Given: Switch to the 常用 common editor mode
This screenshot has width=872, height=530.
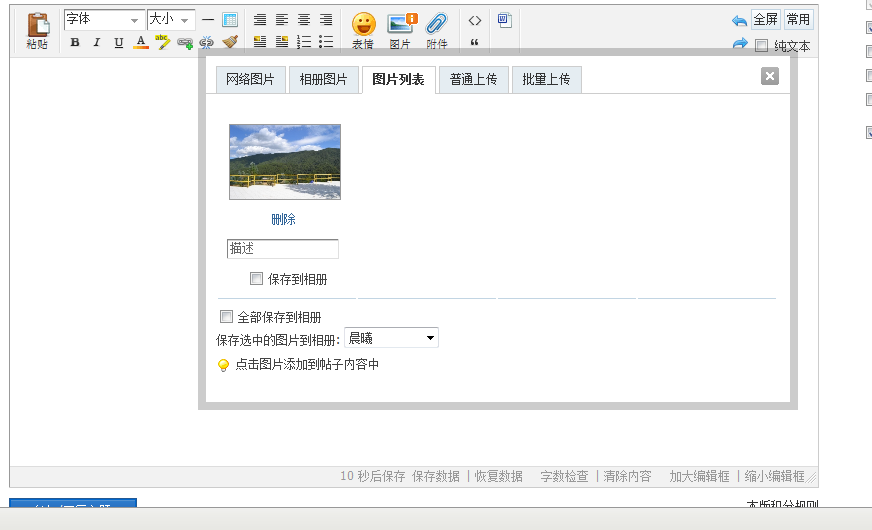Looking at the screenshot, I should pos(798,19).
